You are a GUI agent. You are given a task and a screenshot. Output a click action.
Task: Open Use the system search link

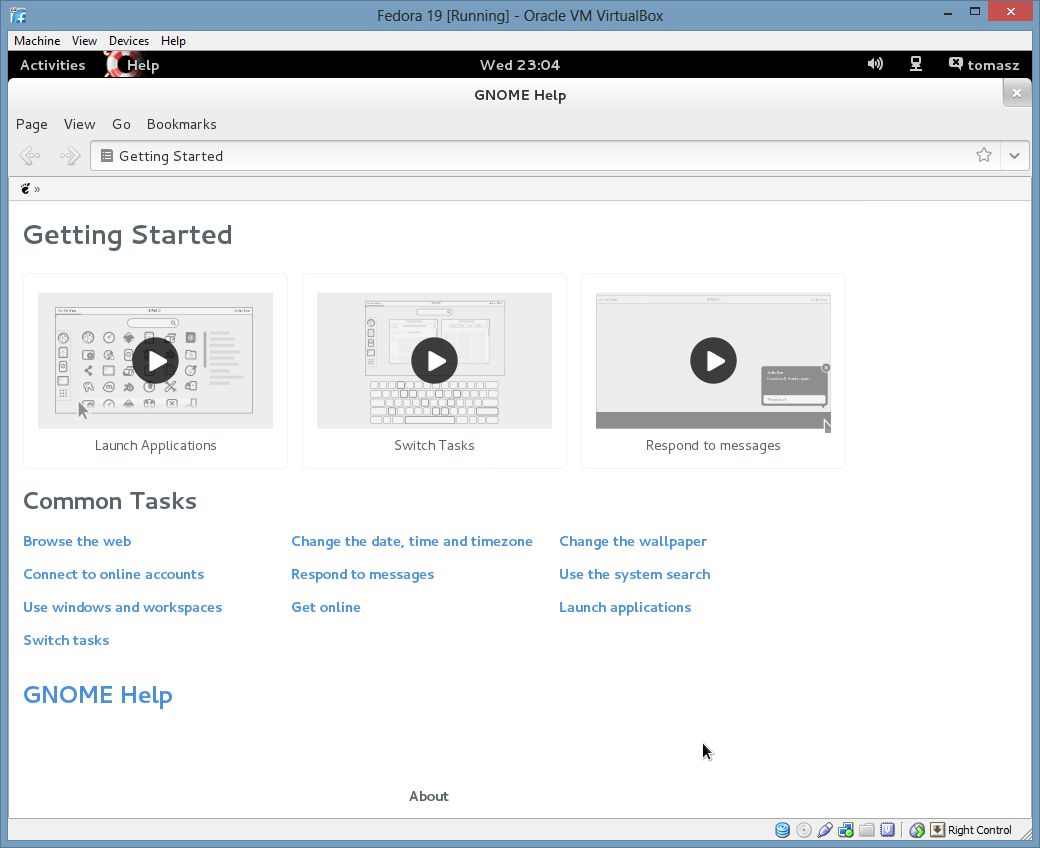635,574
